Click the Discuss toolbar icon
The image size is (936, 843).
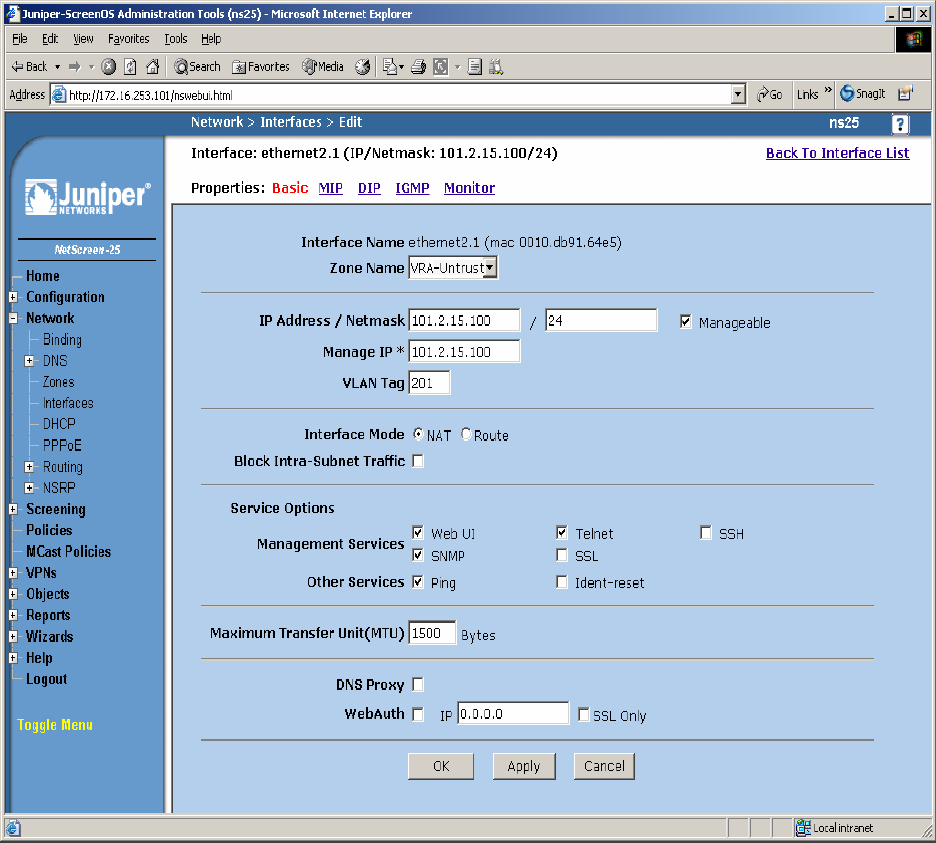pyautogui.click(x=475, y=67)
